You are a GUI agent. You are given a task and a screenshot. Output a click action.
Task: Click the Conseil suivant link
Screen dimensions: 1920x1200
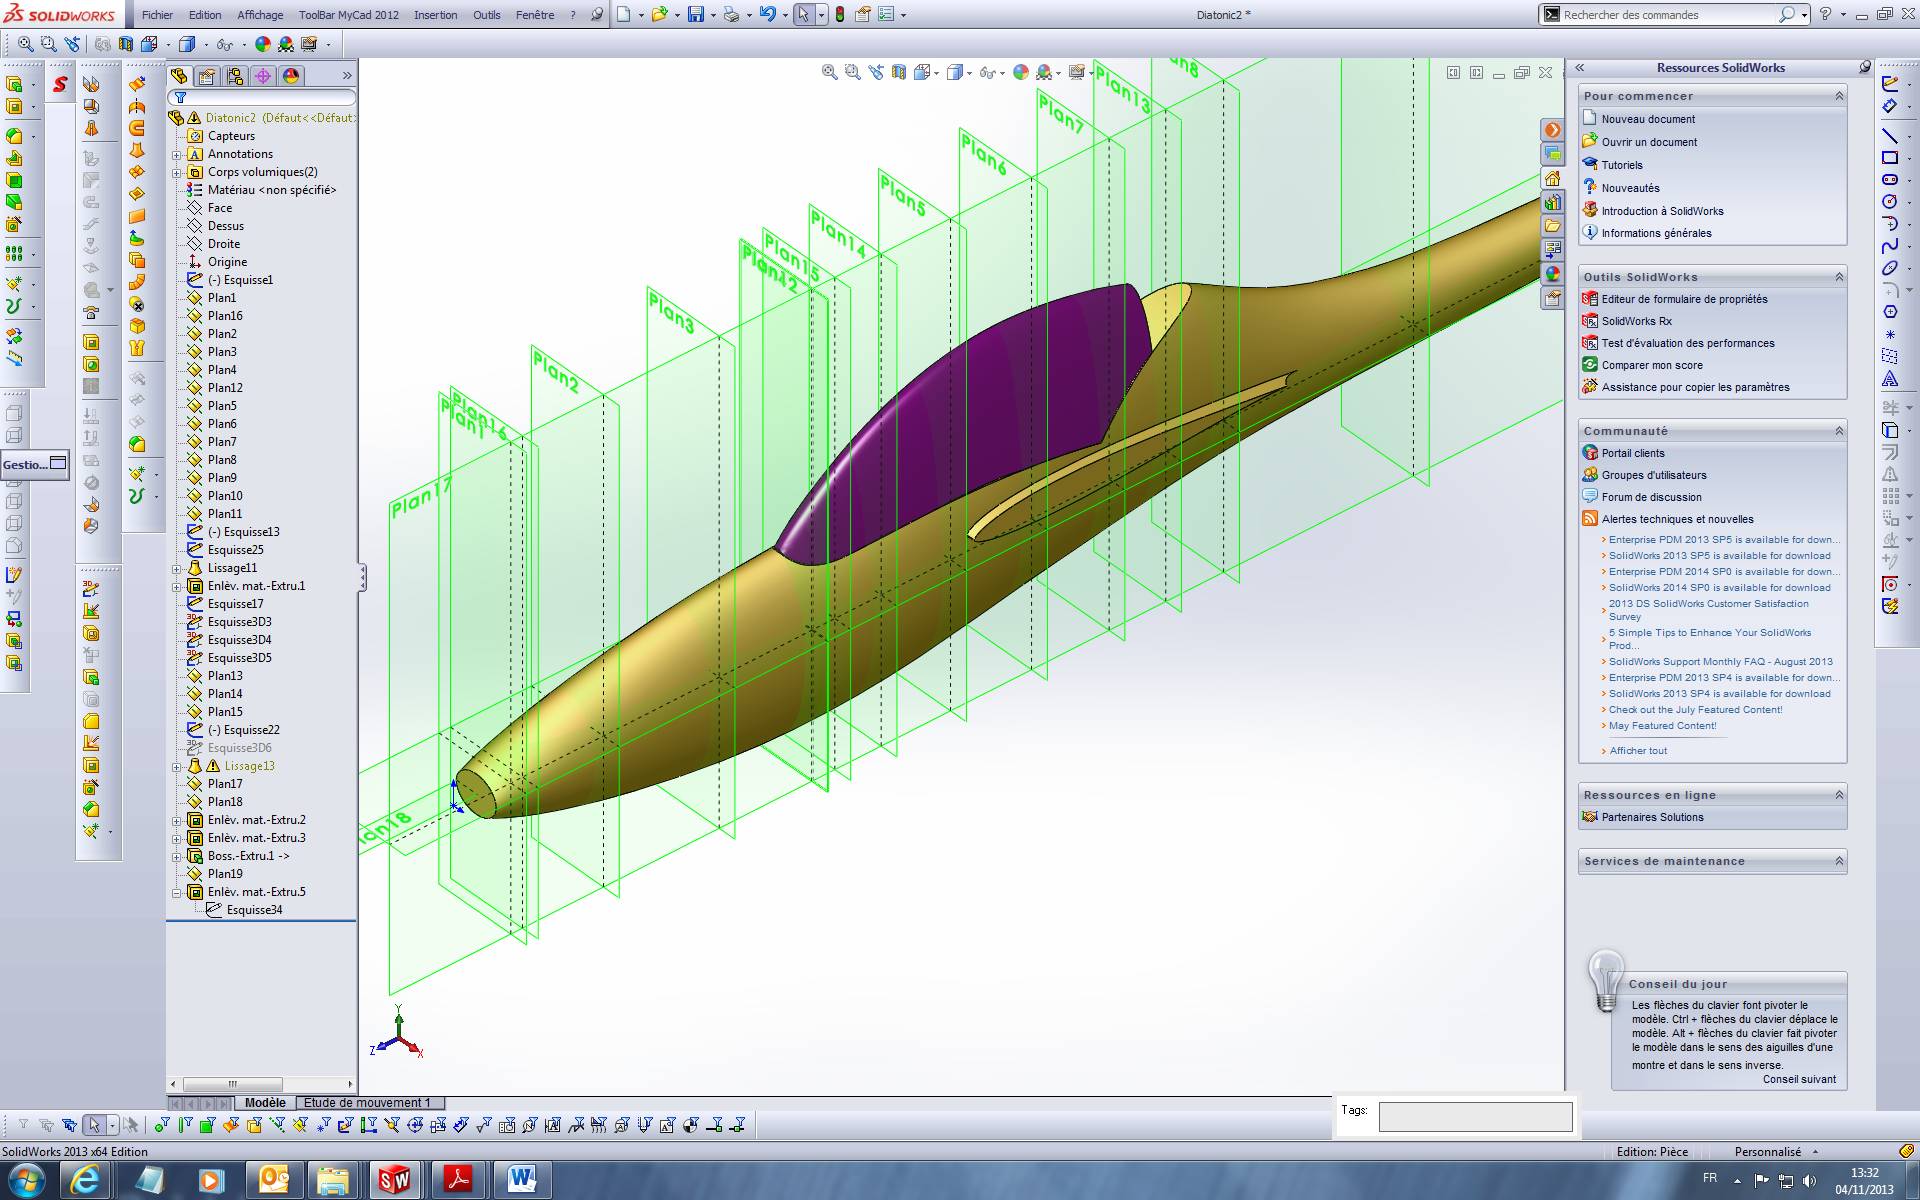pyautogui.click(x=1799, y=1079)
